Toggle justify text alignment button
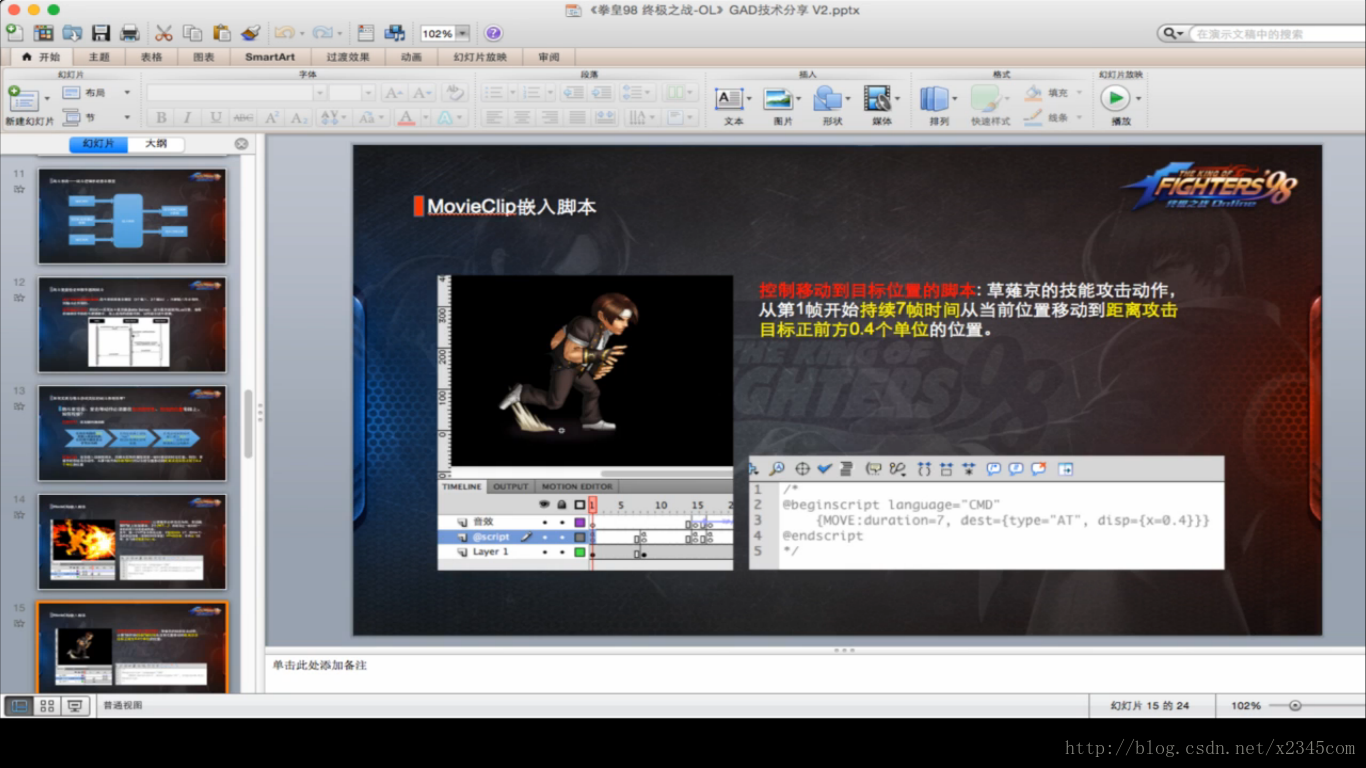Screen dimensions: 1366x768 577,118
